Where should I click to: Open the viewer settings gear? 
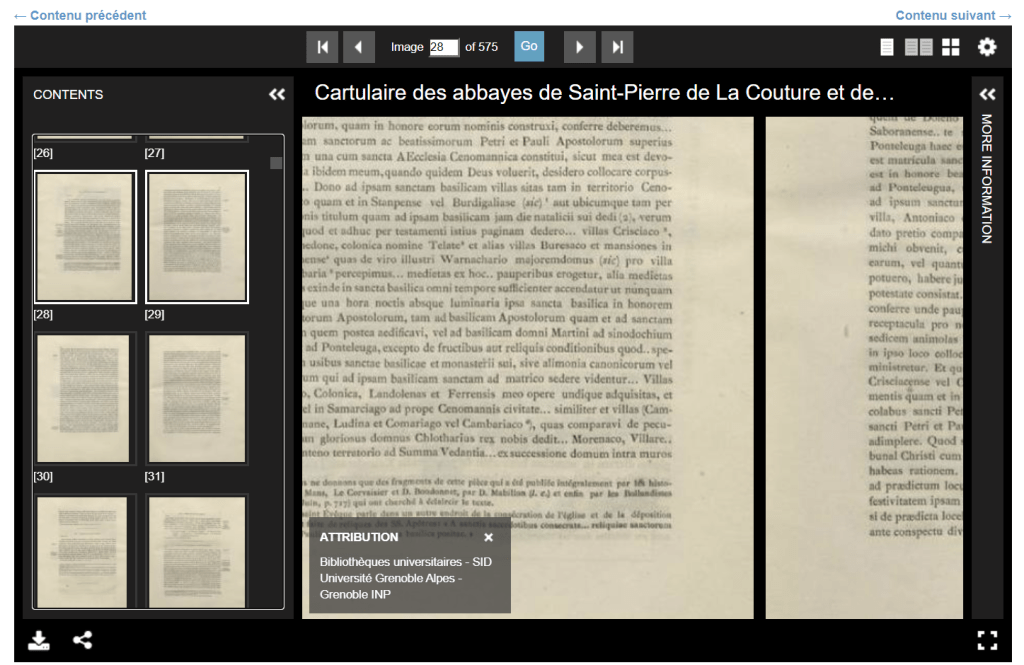tap(987, 47)
